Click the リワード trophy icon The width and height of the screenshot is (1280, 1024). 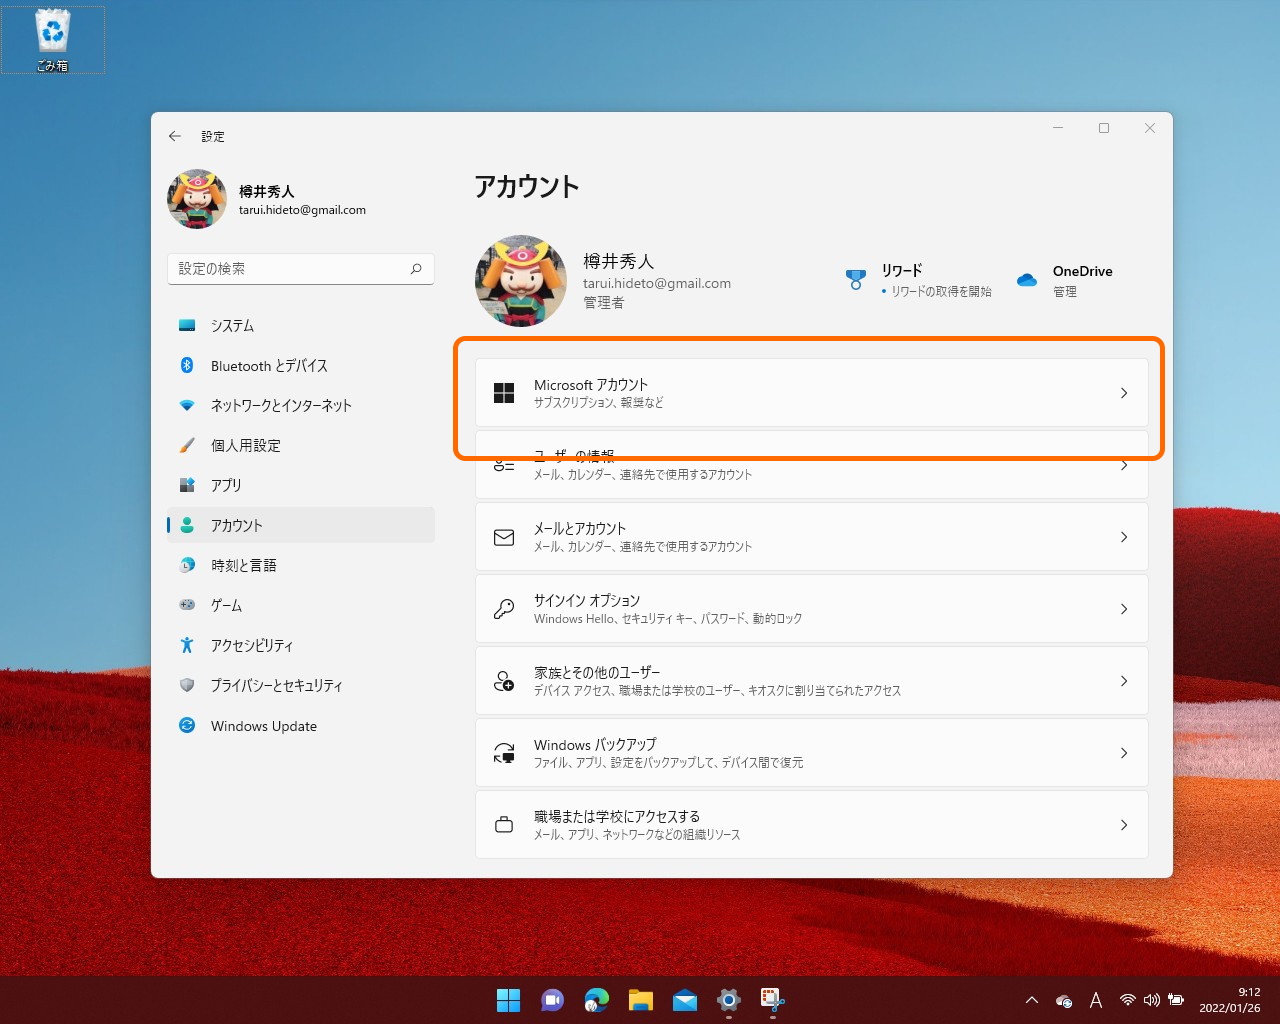(855, 280)
